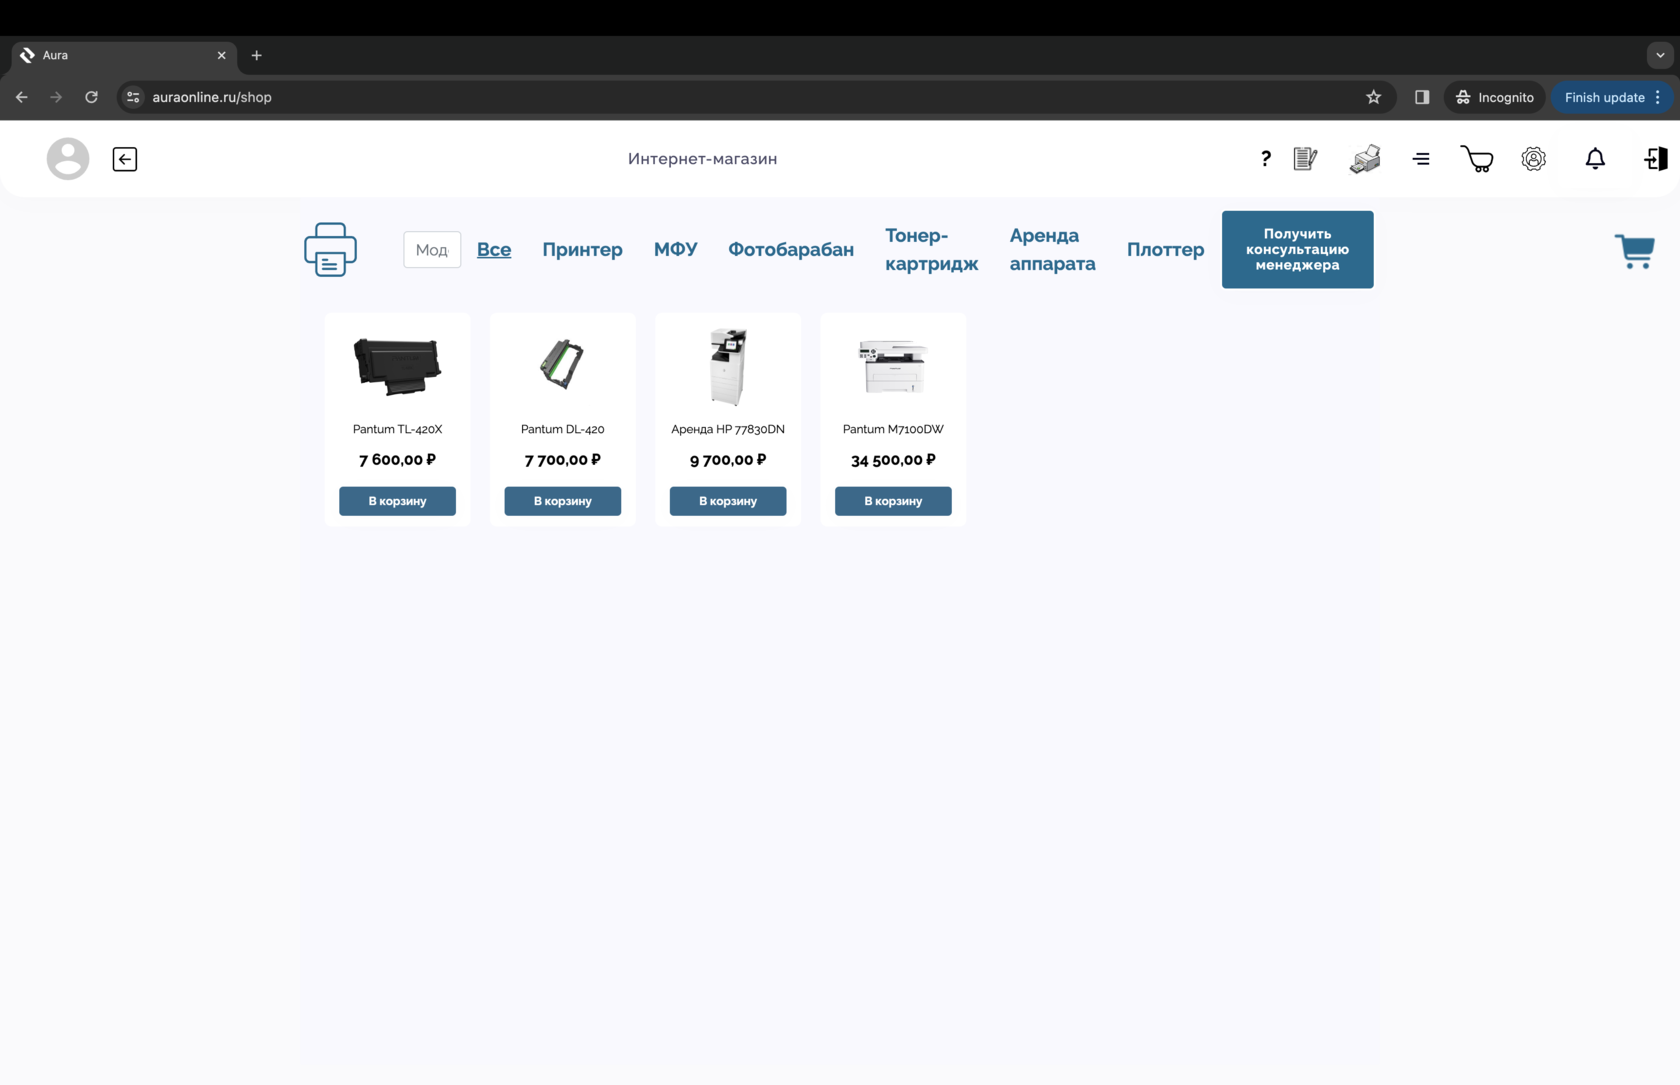Screen dimensions: 1680x1085
Task: Focus the model search field
Action: pos(432,250)
